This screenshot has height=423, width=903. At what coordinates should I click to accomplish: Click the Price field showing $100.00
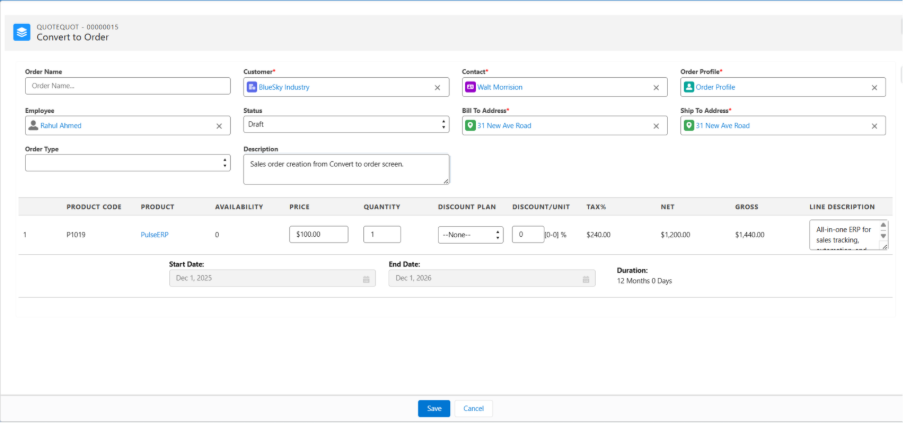coord(318,234)
